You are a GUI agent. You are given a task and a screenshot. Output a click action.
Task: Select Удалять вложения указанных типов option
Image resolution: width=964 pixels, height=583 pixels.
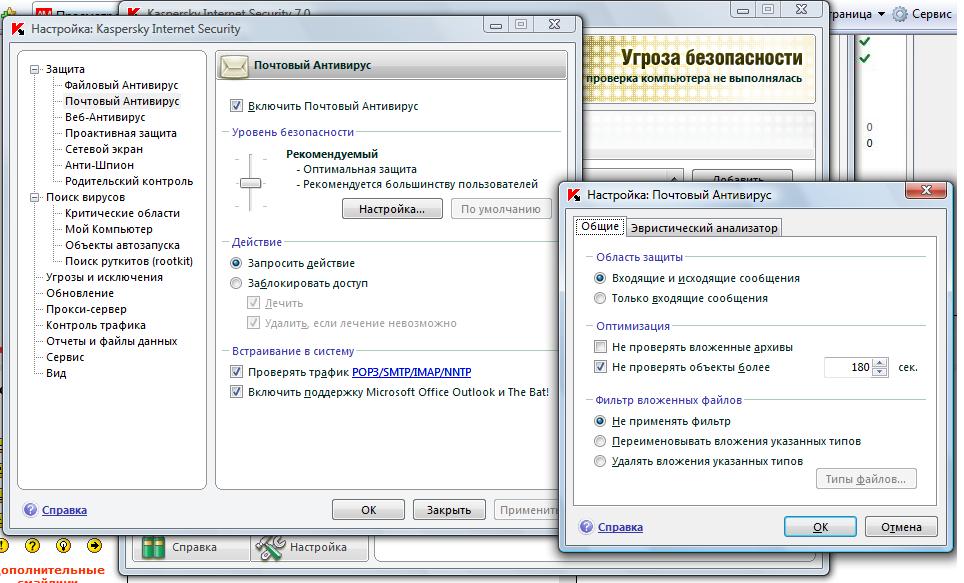[x=600, y=461]
